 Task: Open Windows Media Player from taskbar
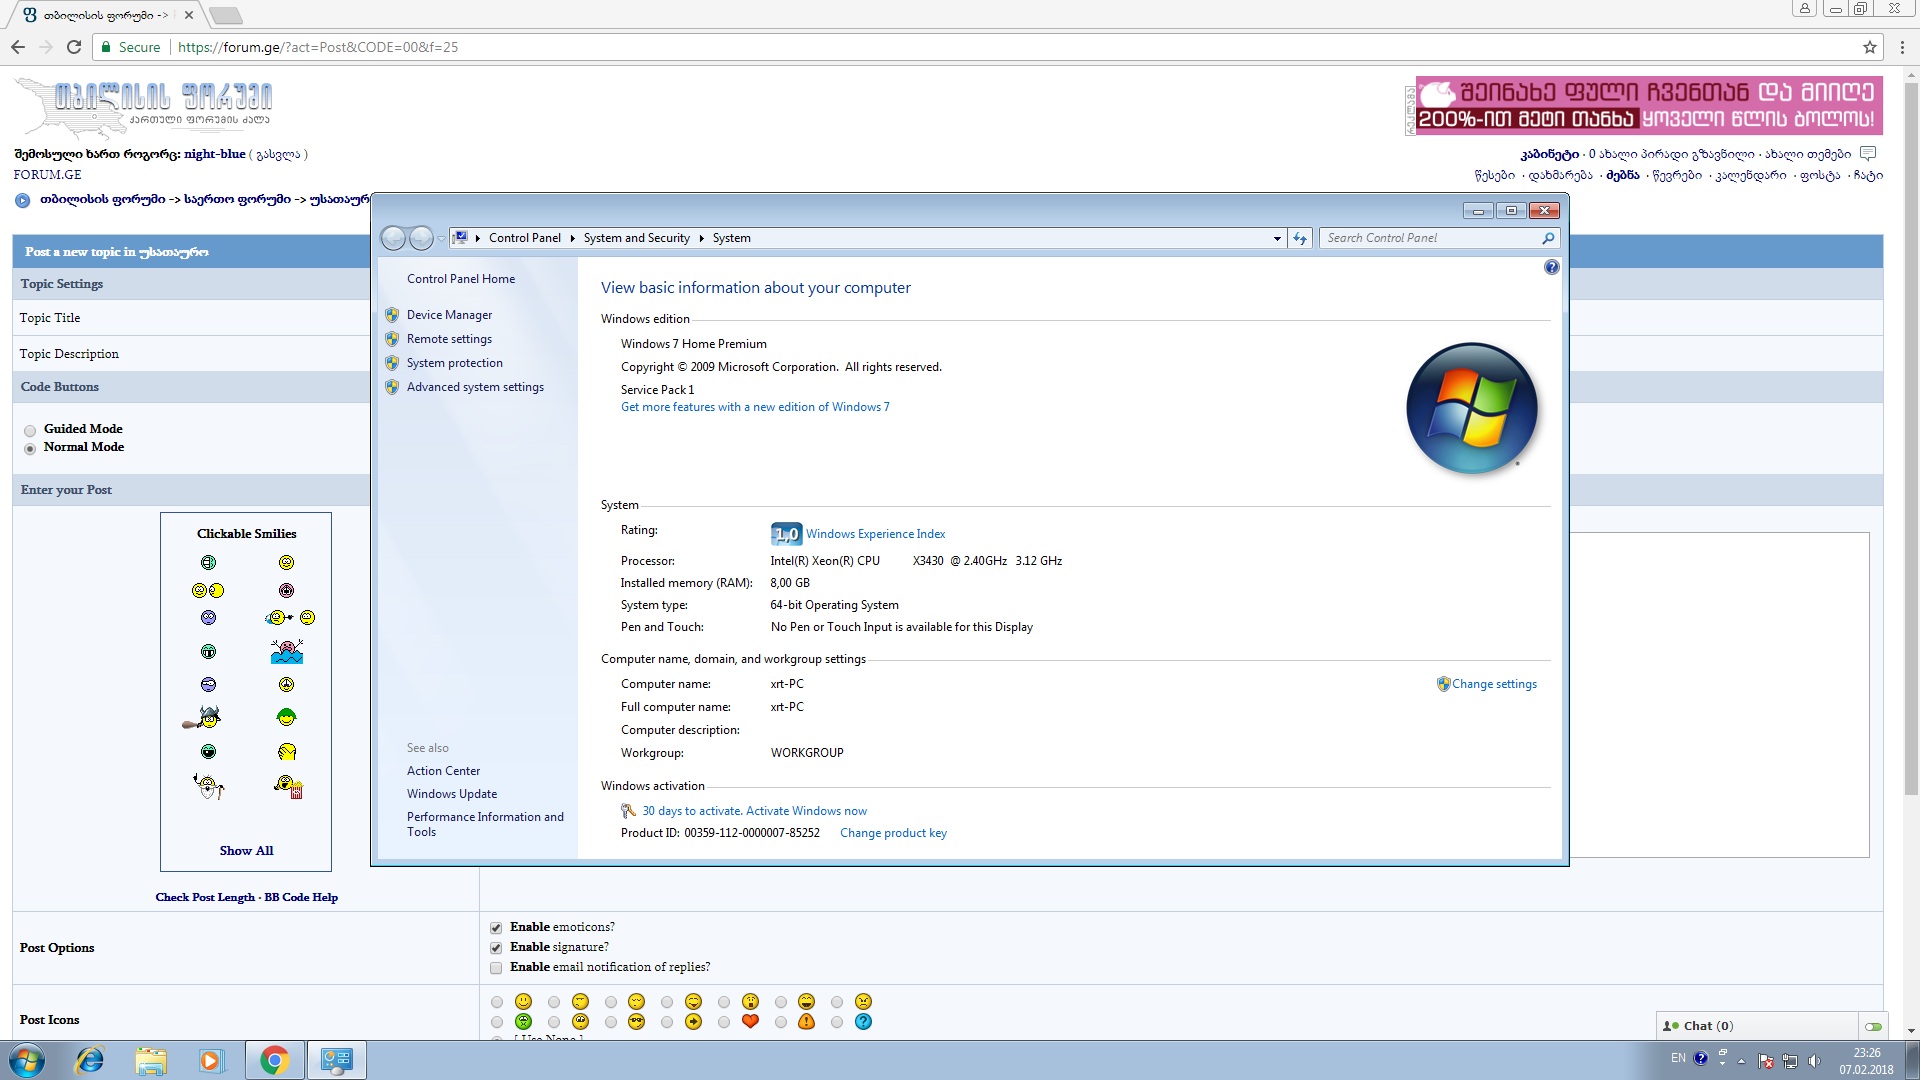coord(211,1060)
